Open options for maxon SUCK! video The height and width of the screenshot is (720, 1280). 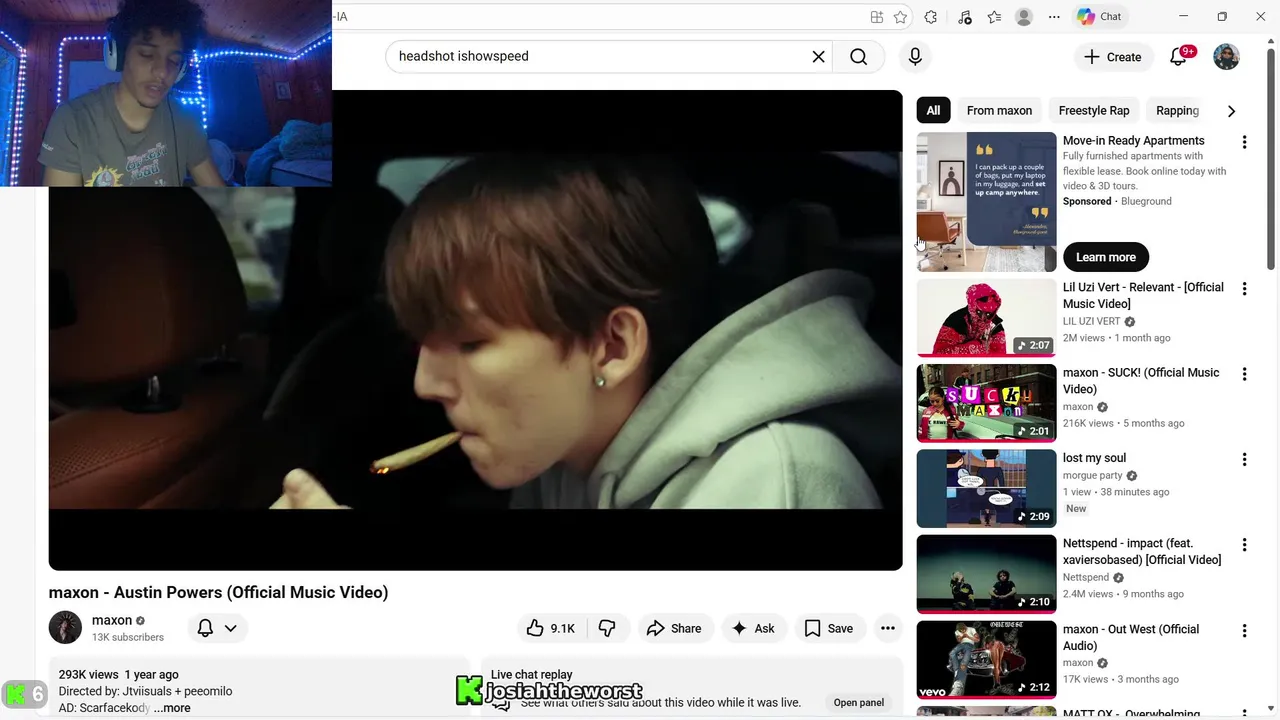1244,374
